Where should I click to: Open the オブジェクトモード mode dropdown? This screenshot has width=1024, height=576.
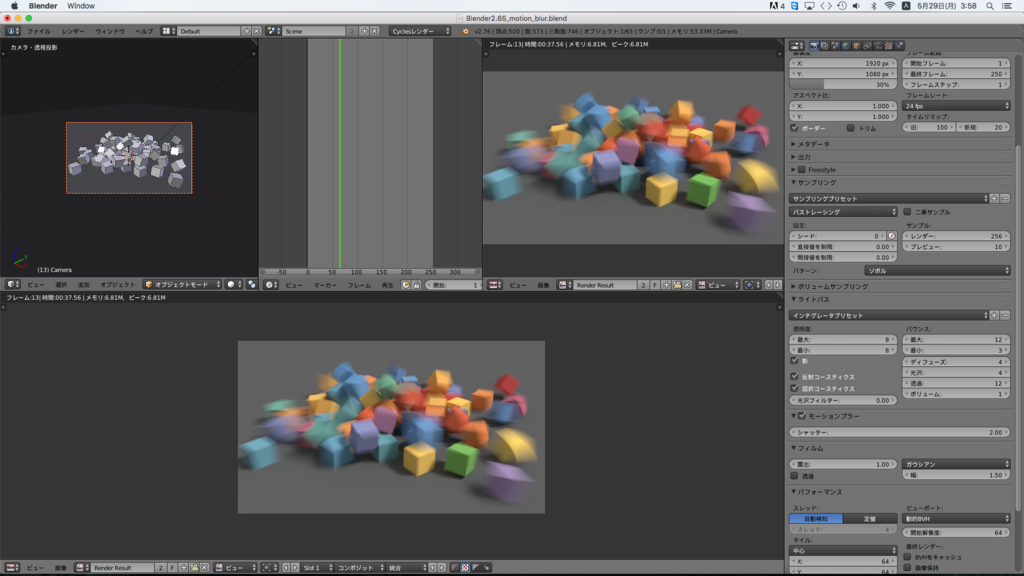point(183,285)
